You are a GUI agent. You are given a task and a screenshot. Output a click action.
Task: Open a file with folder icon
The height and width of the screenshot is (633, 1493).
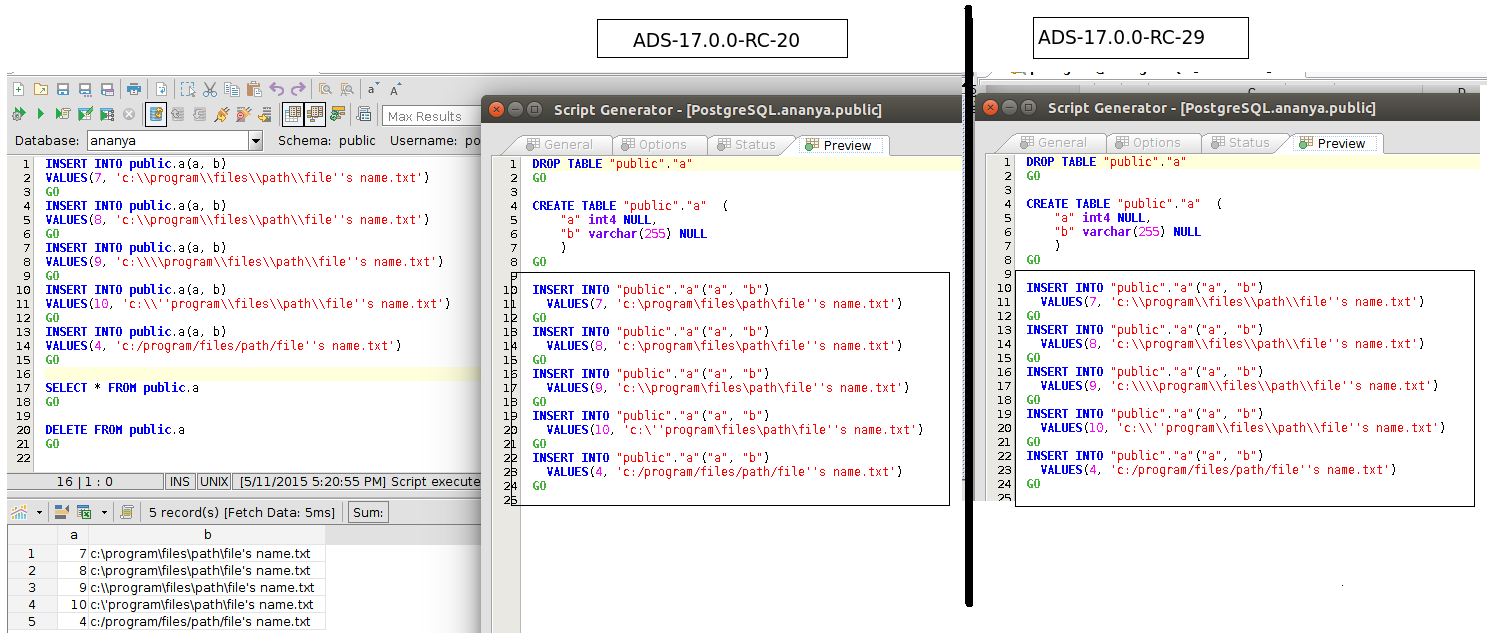[41, 89]
